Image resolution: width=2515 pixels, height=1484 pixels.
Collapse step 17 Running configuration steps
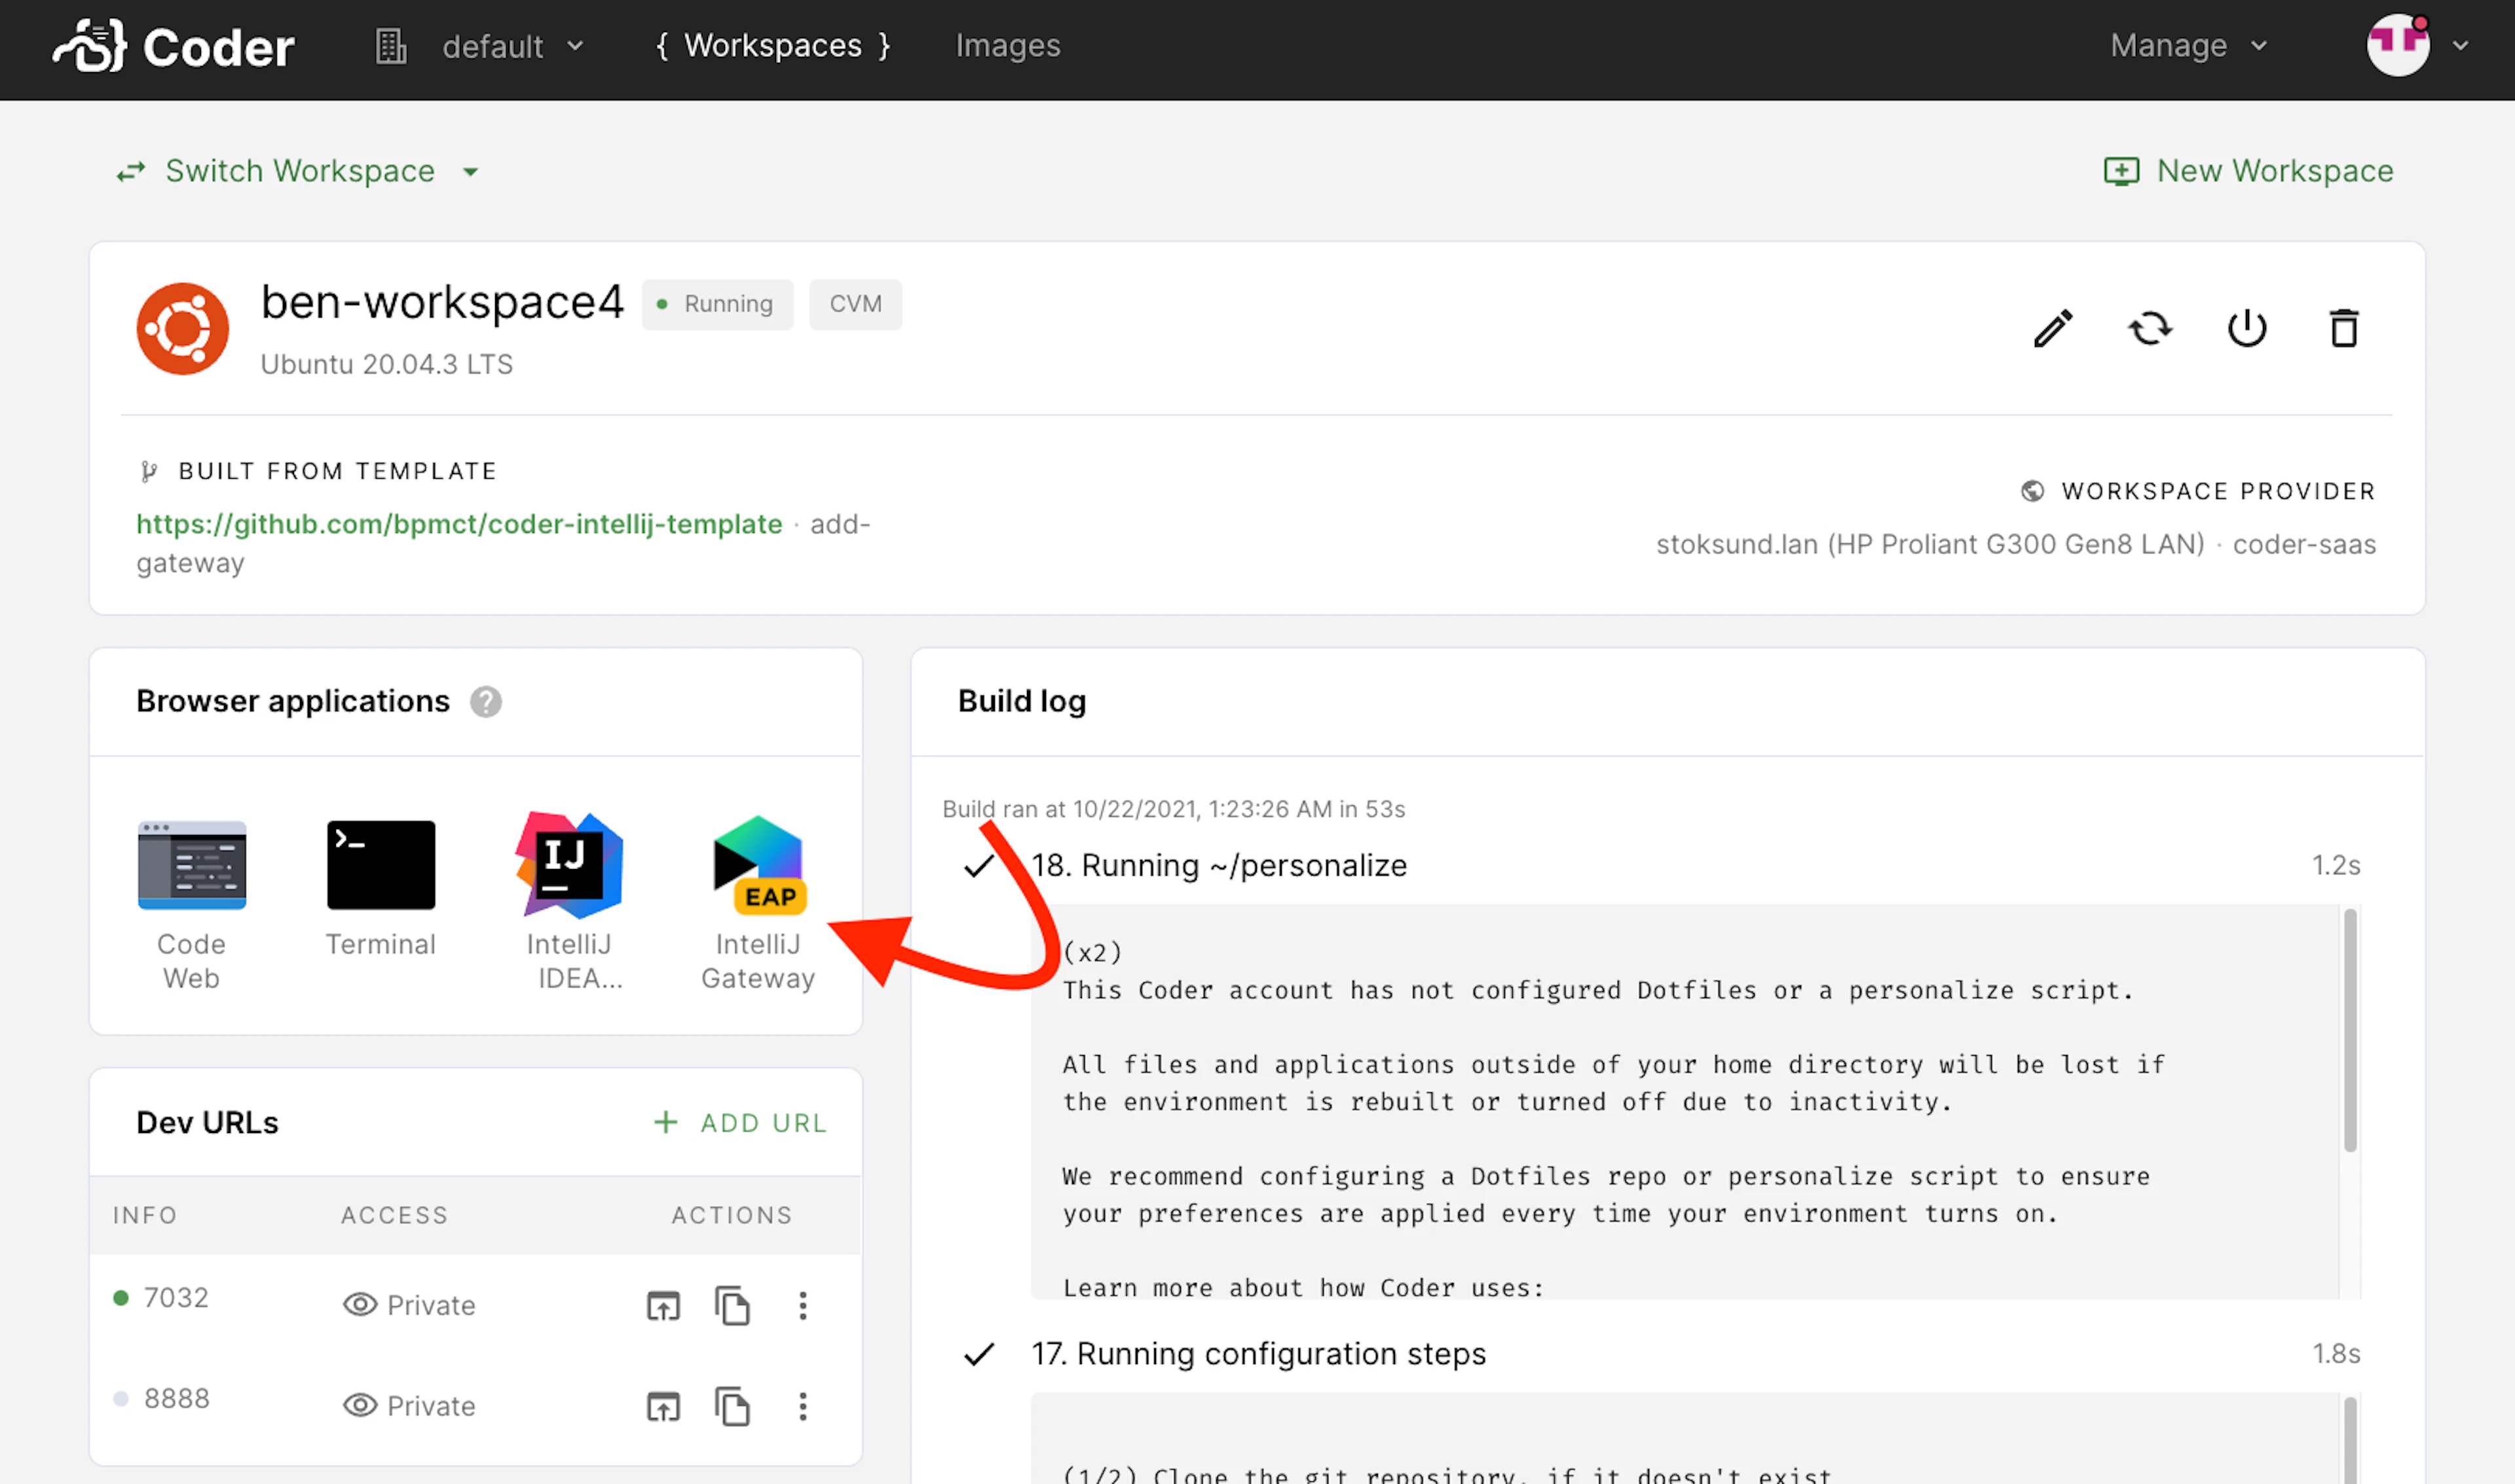1258,1354
